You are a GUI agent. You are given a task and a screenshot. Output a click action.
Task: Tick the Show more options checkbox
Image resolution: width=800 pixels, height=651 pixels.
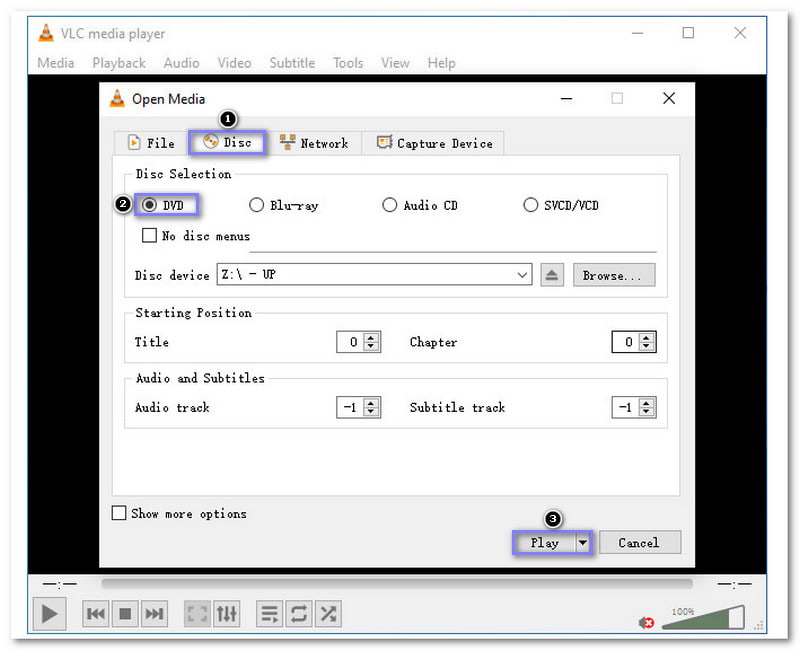tap(119, 513)
